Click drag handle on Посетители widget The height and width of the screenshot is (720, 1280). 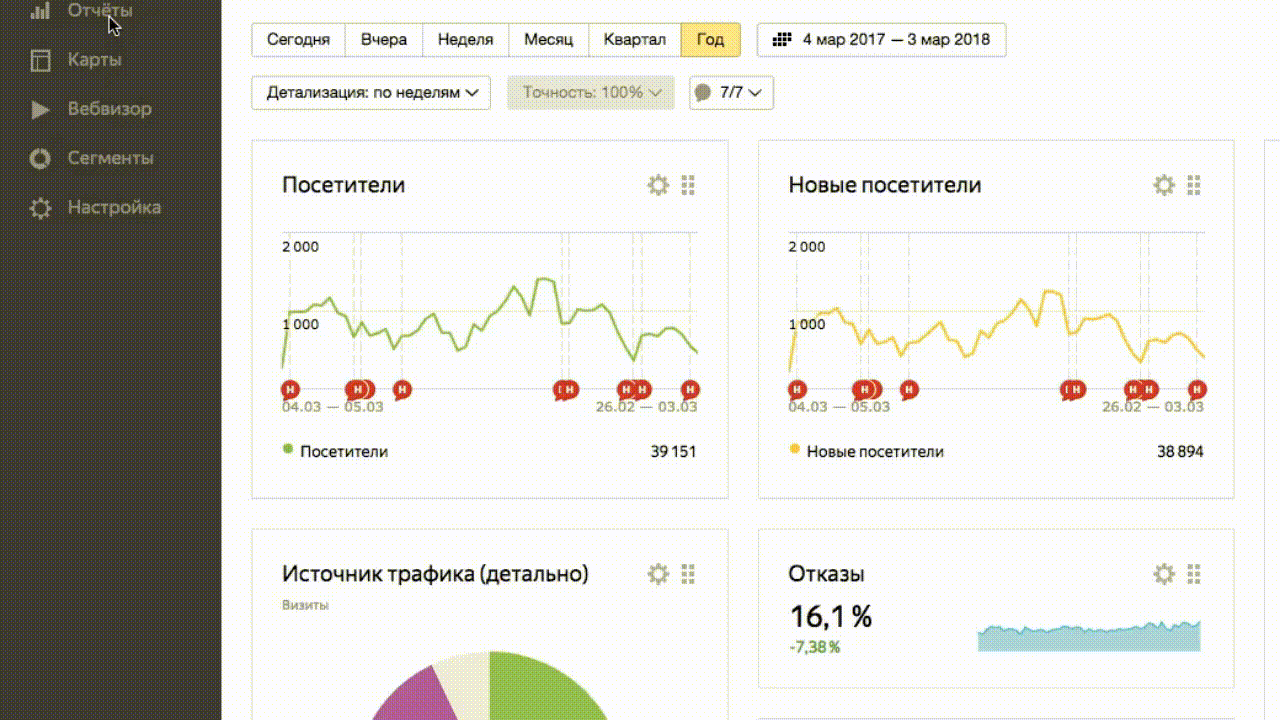click(x=688, y=185)
